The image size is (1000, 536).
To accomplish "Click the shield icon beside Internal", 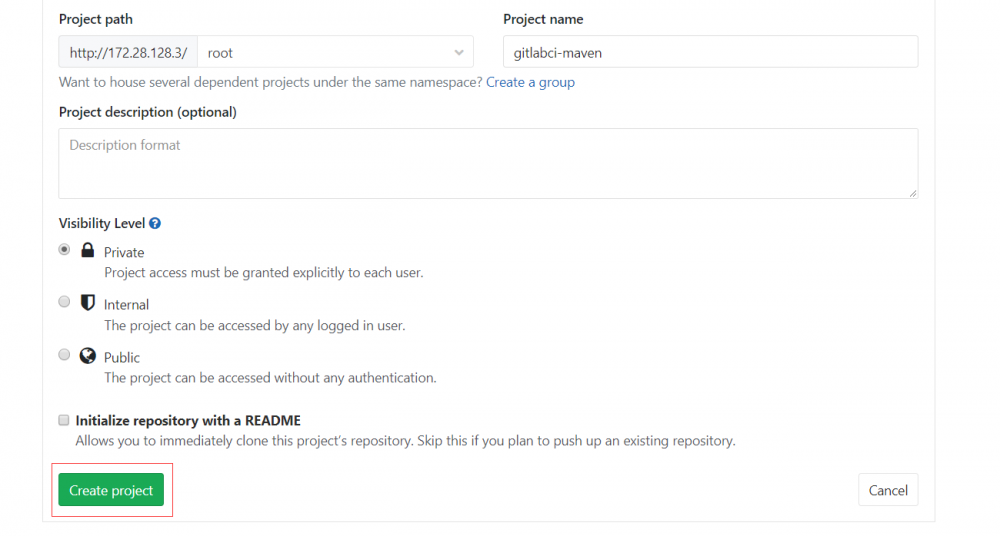I will point(87,303).
